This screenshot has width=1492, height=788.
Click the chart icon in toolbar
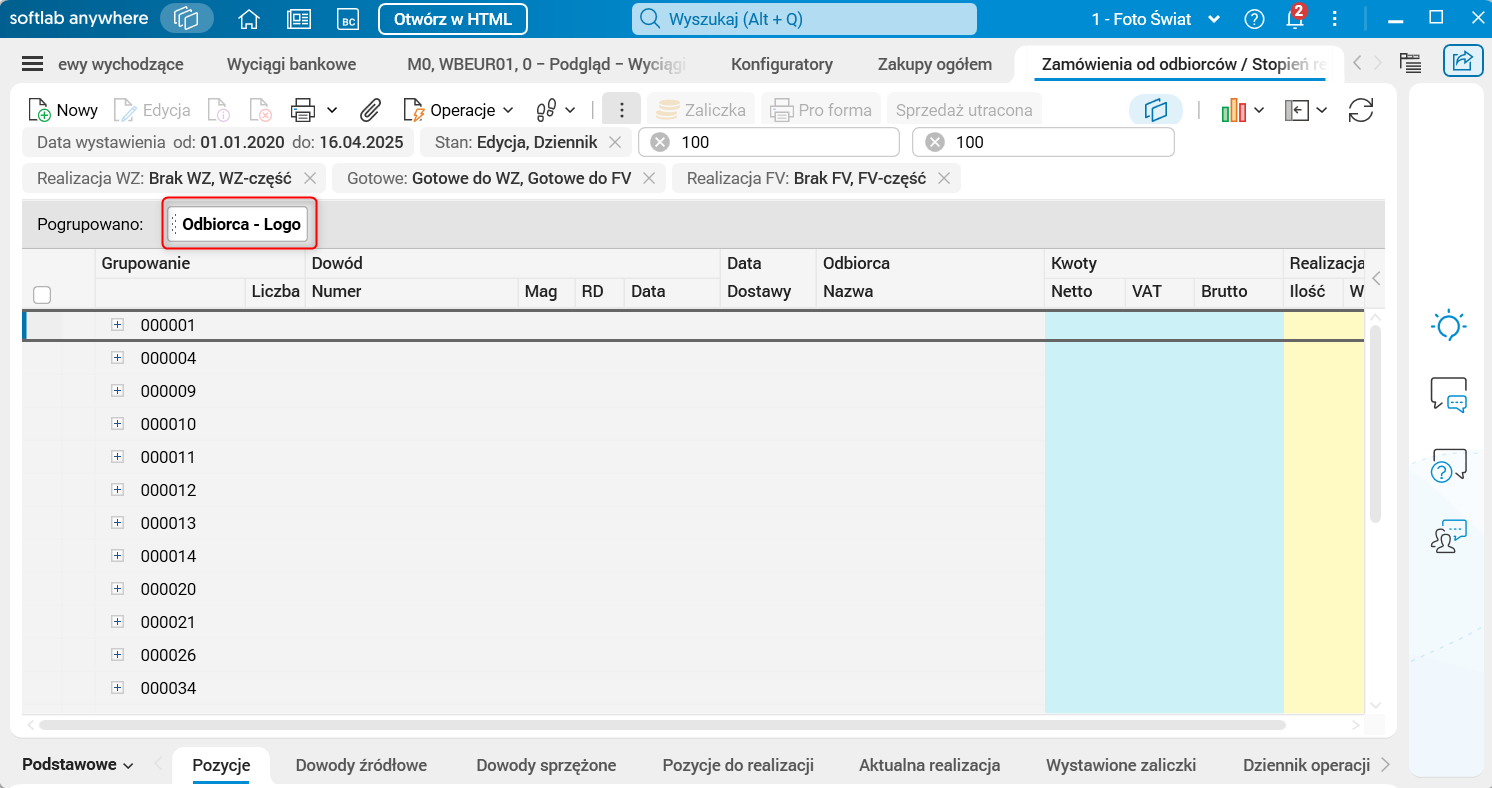click(x=1234, y=110)
